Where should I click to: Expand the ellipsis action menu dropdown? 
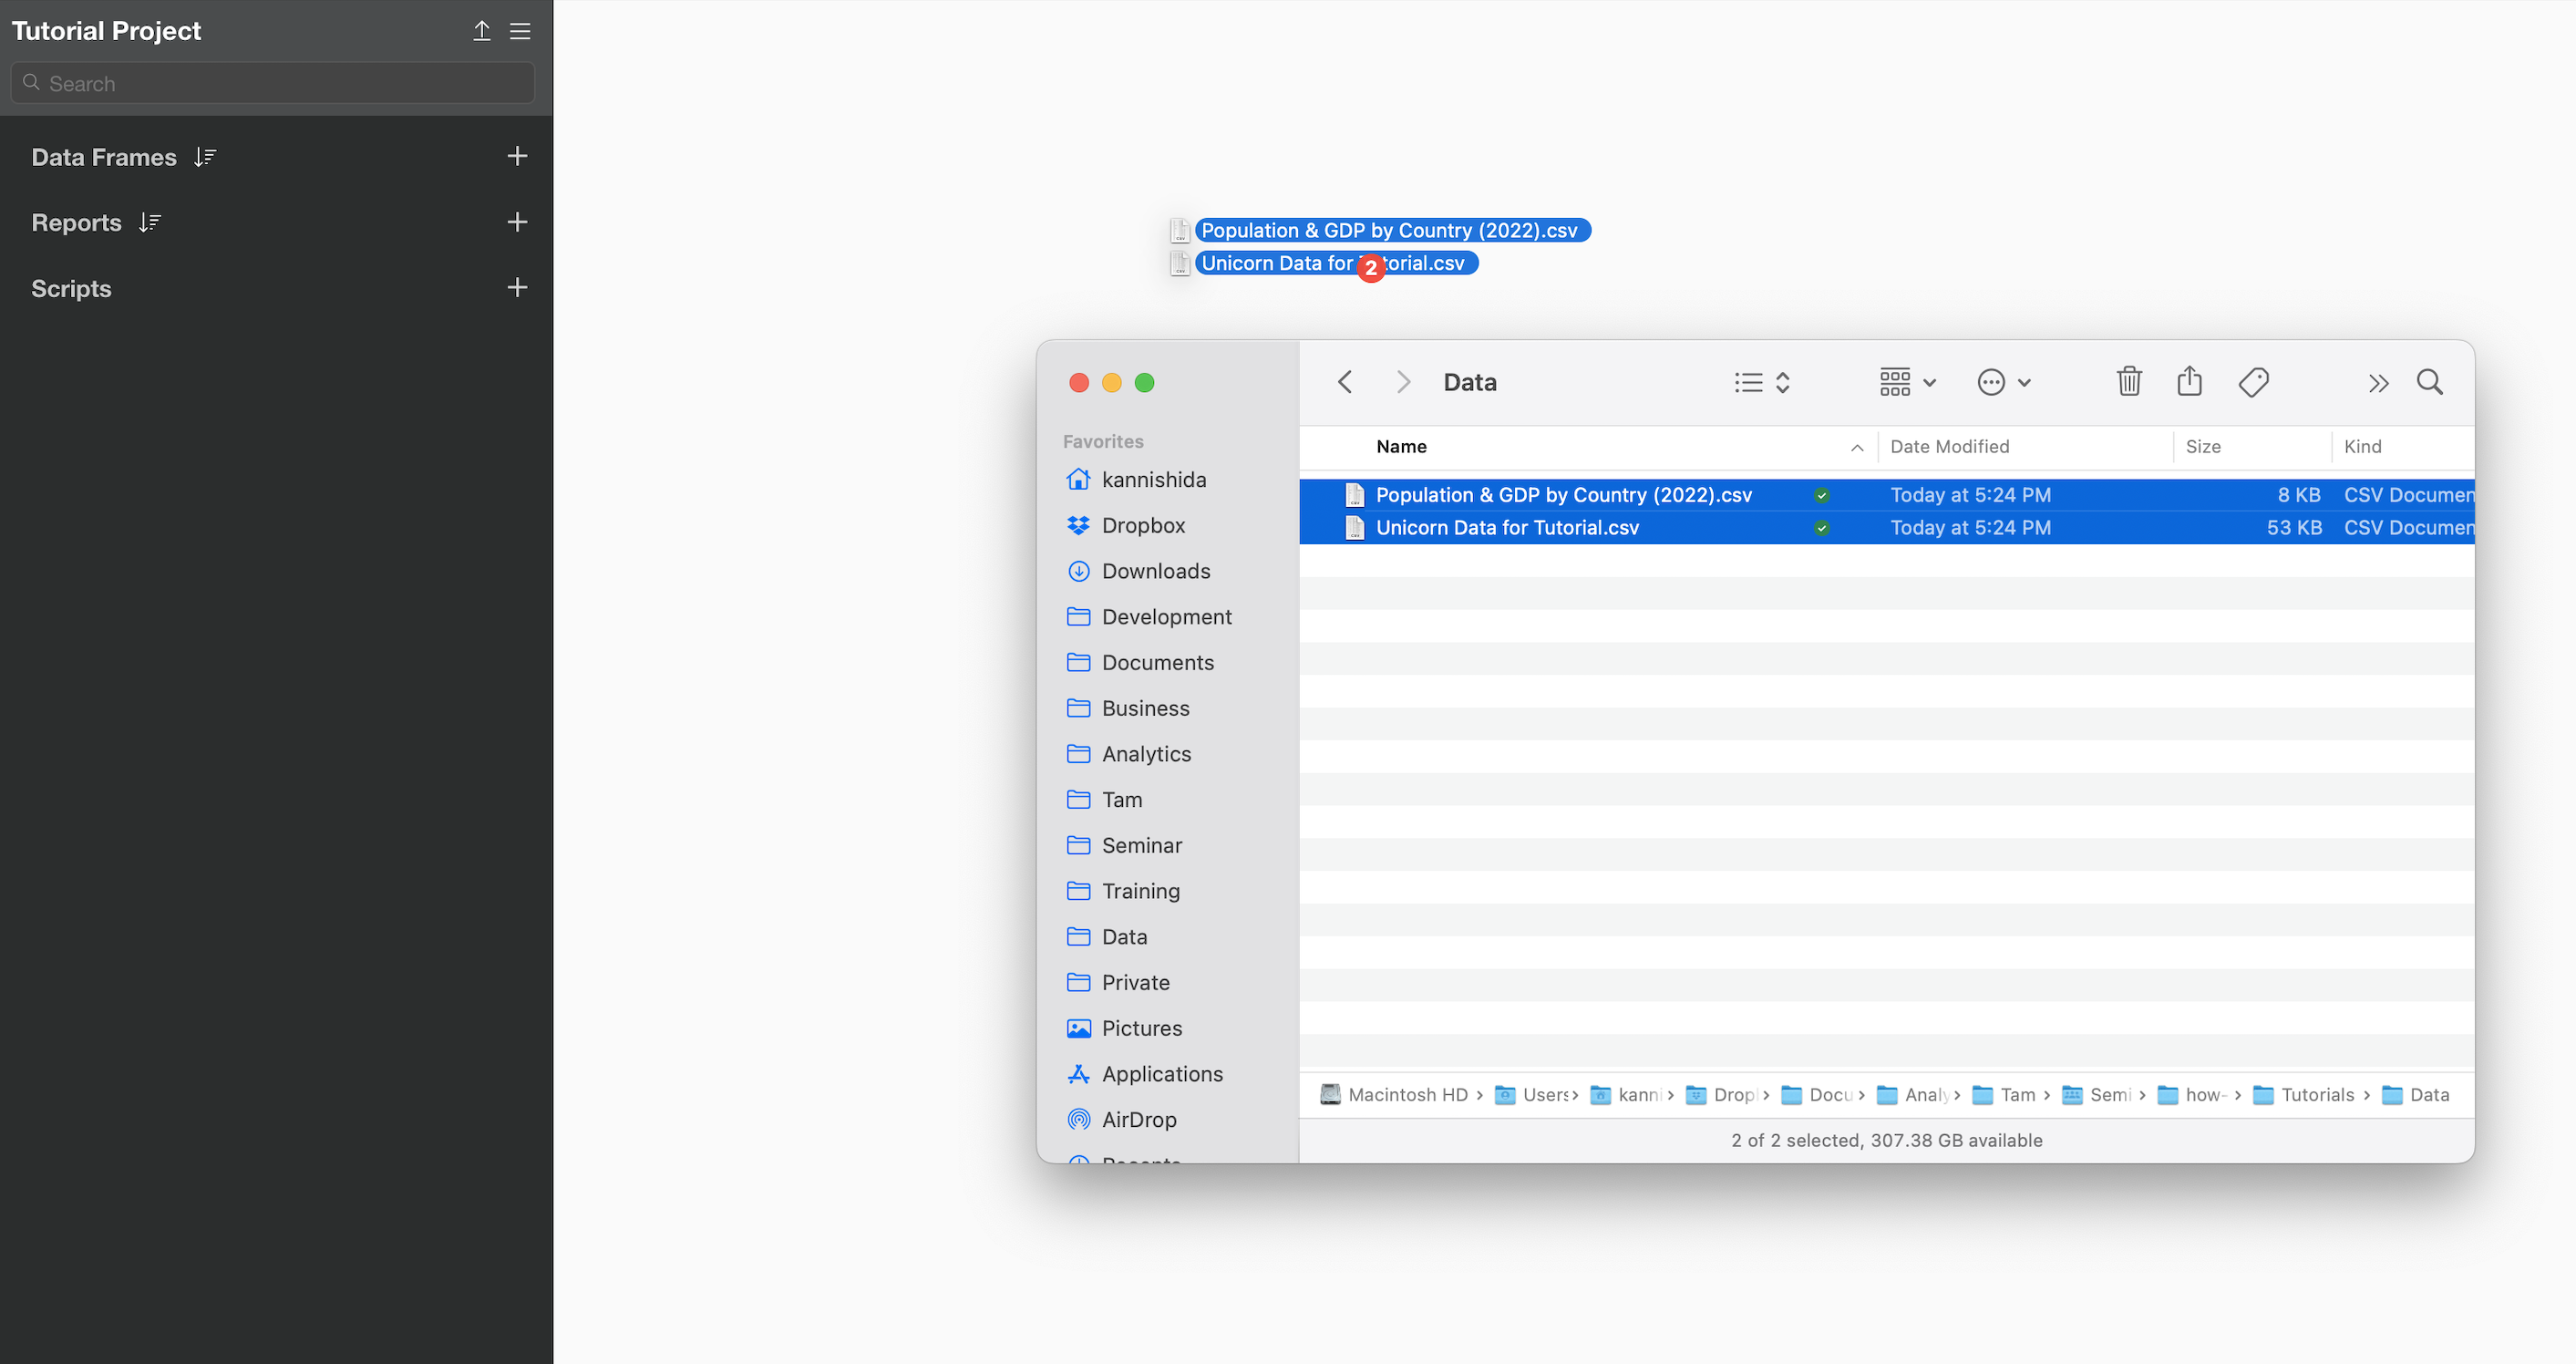[2004, 382]
